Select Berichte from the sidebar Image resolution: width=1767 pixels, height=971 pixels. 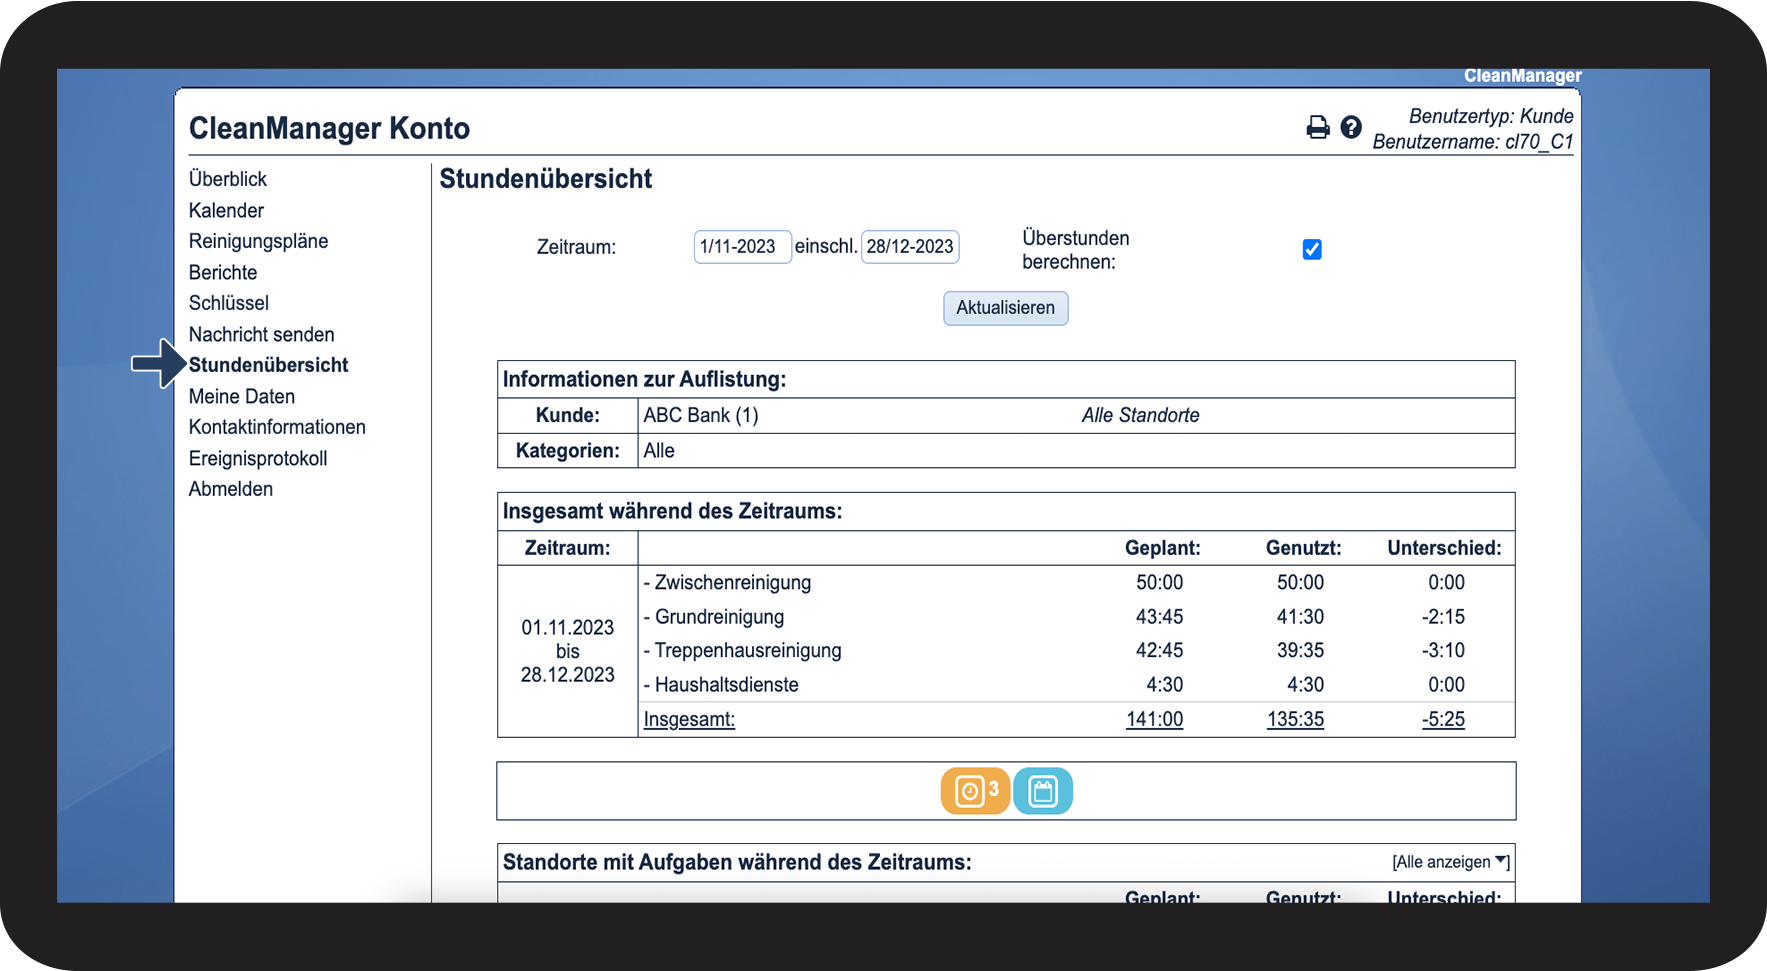(x=223, y=273)
